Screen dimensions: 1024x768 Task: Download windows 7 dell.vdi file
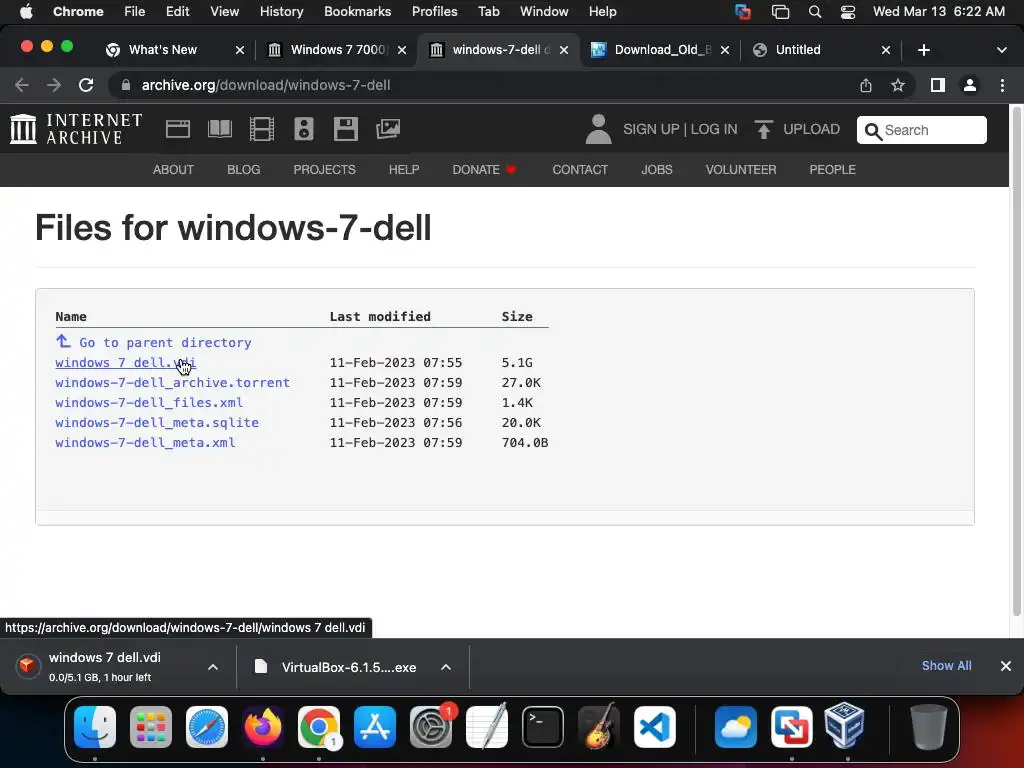[125, 362]
